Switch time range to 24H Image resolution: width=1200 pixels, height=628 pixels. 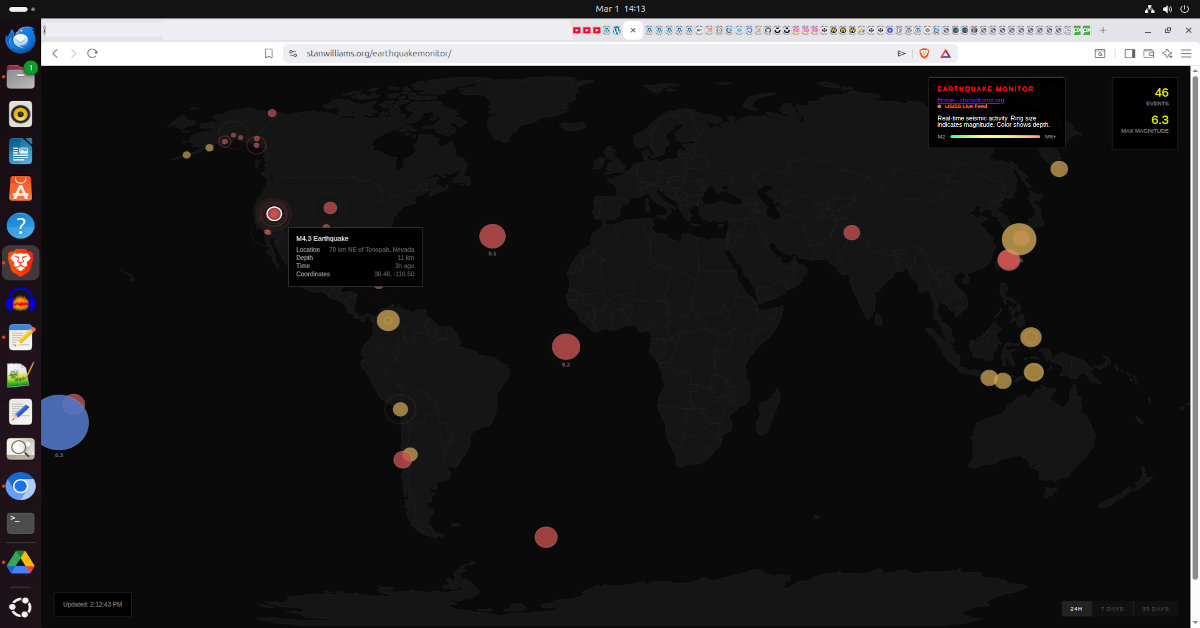point(1076,608)
